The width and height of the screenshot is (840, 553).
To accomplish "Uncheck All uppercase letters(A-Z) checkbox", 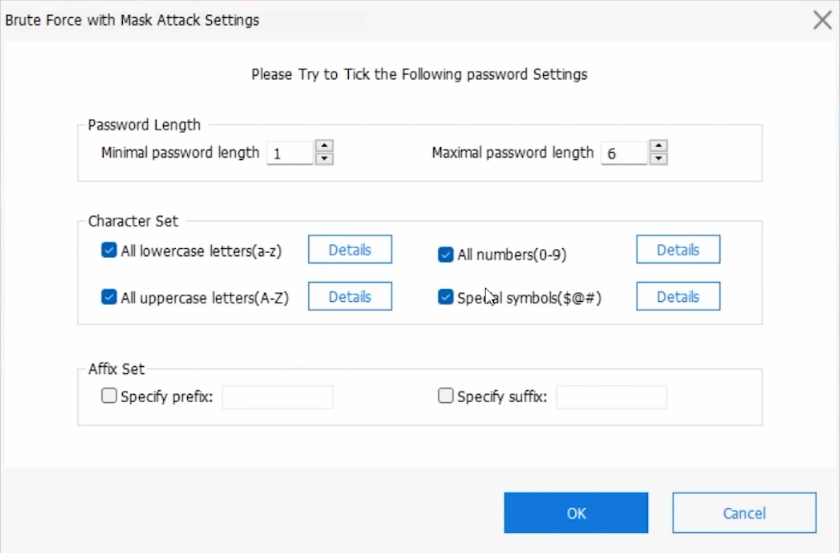I will pyautogui.click(x=109, y=297).
